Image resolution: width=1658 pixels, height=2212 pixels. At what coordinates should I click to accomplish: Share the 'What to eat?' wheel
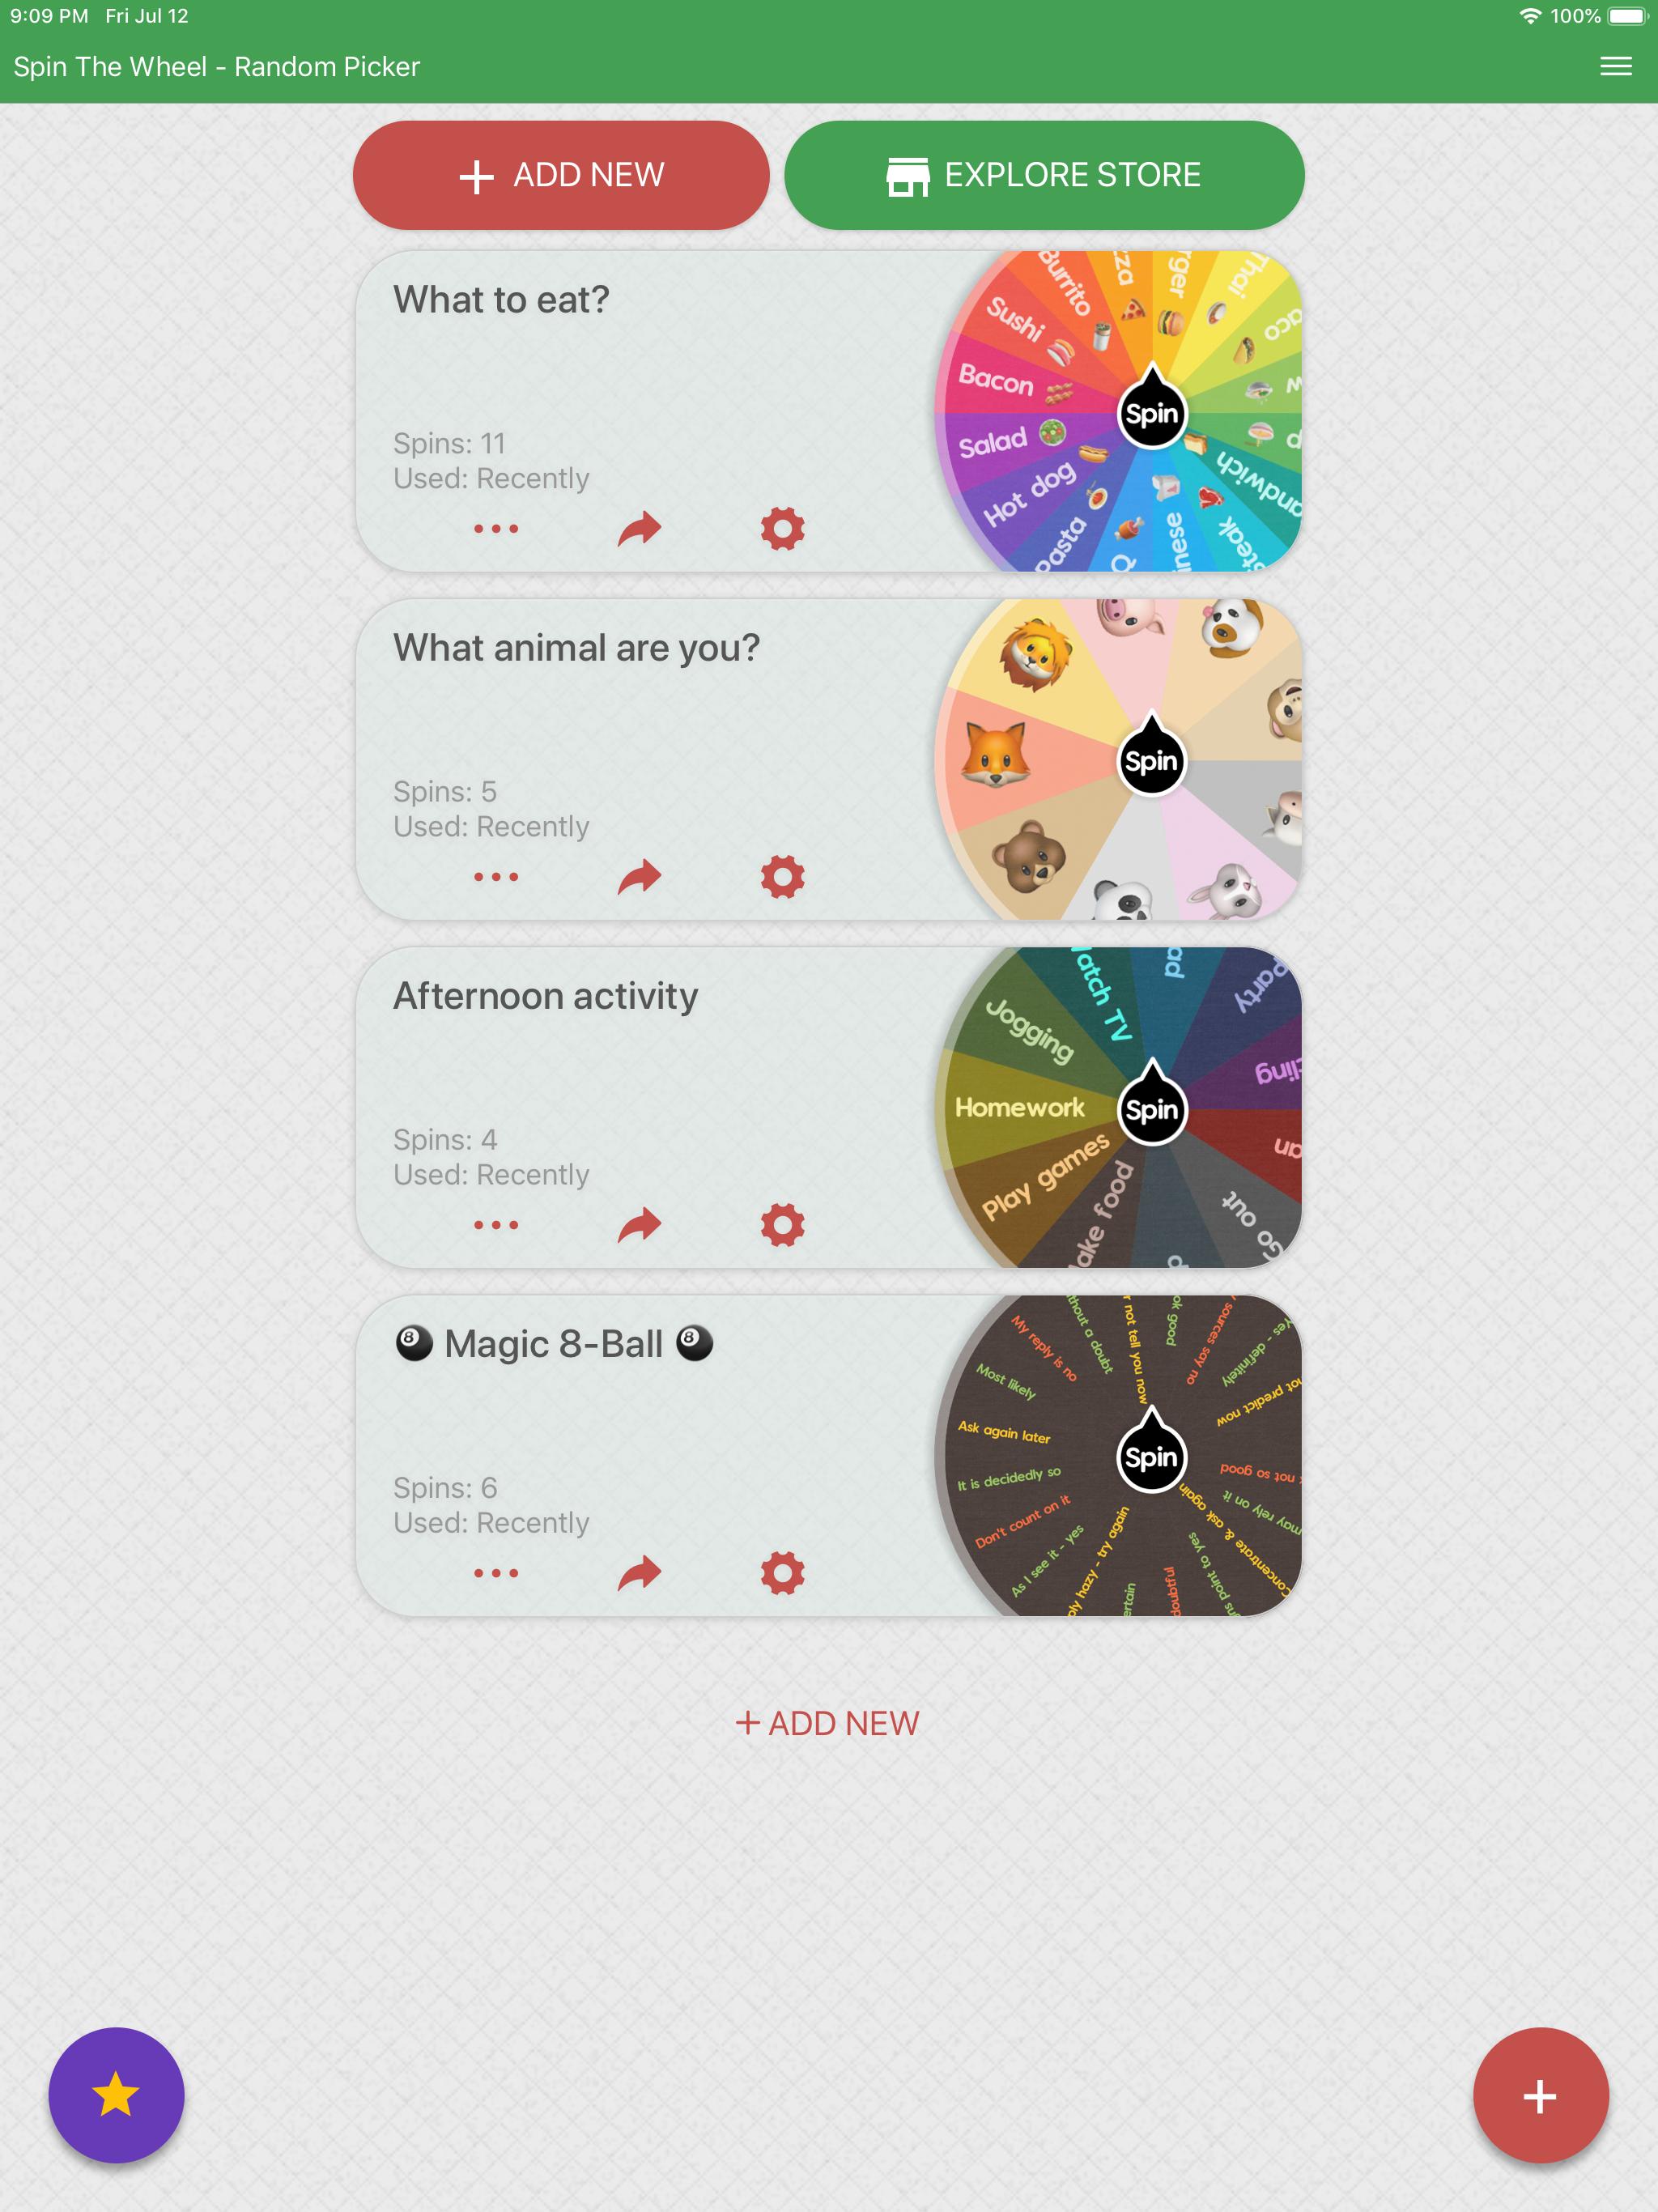636,528
